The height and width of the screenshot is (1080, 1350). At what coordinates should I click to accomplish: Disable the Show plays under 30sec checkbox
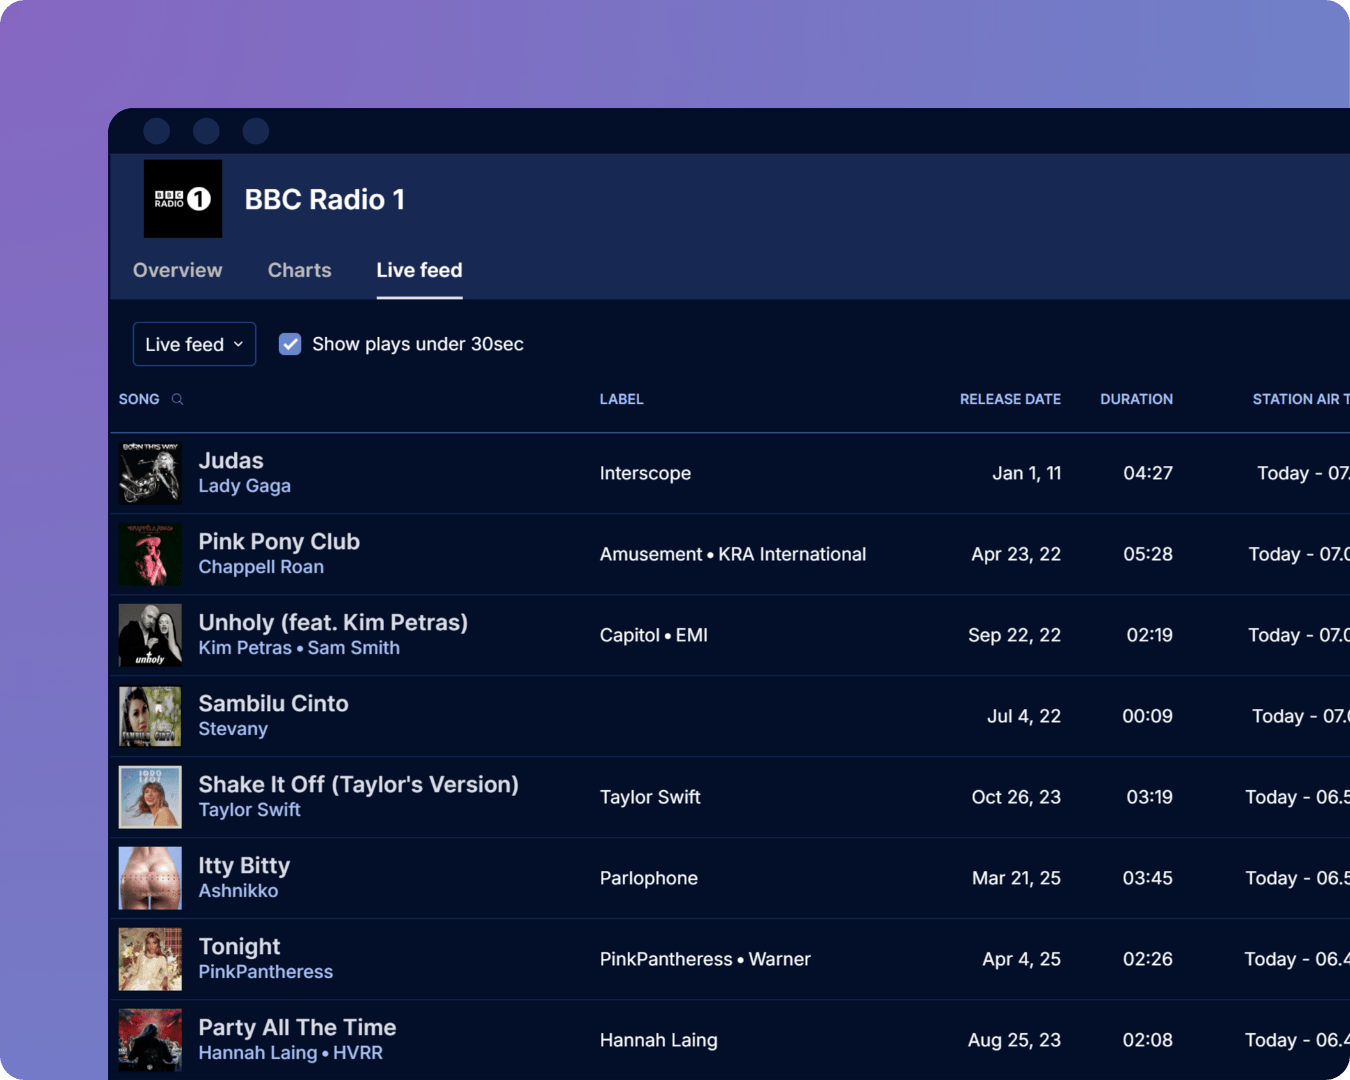coord(290,343)
